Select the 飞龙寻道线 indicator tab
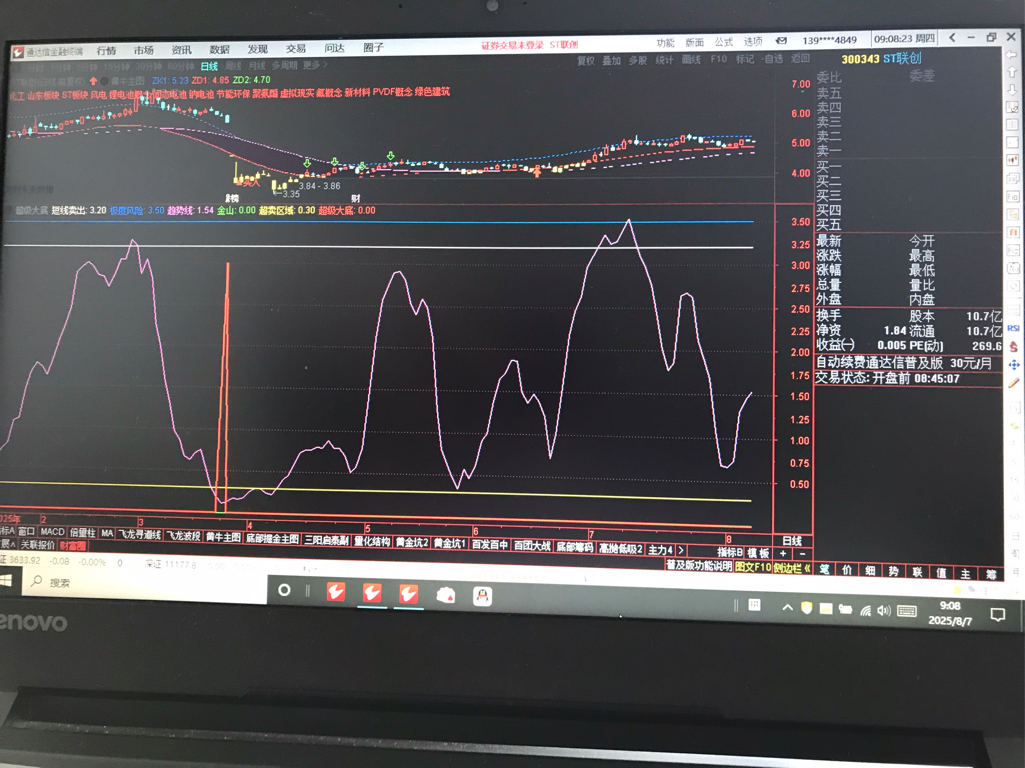 click(x=140, y=535)
